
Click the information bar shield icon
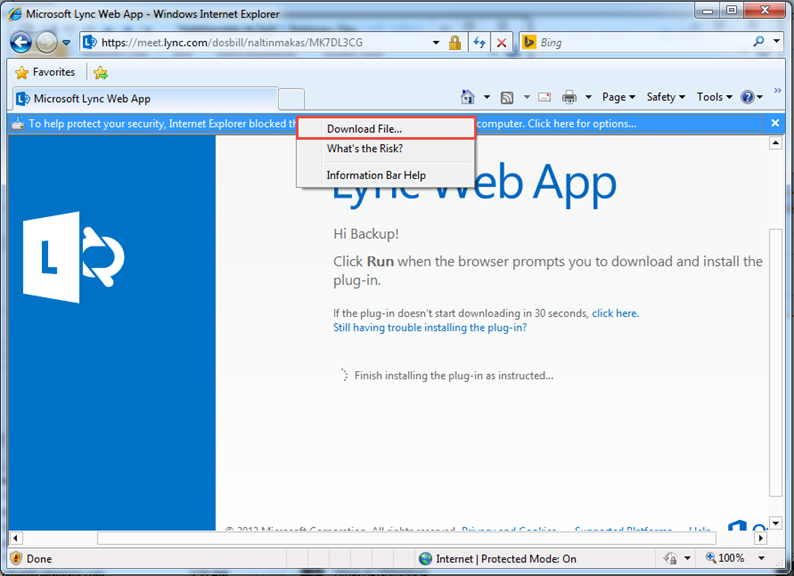pos(18,124)
